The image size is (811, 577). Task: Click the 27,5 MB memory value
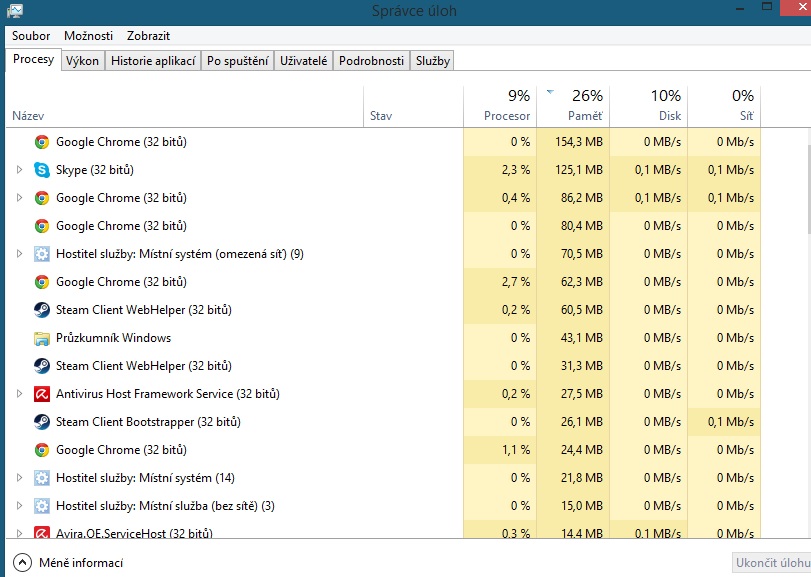(582, 394)
